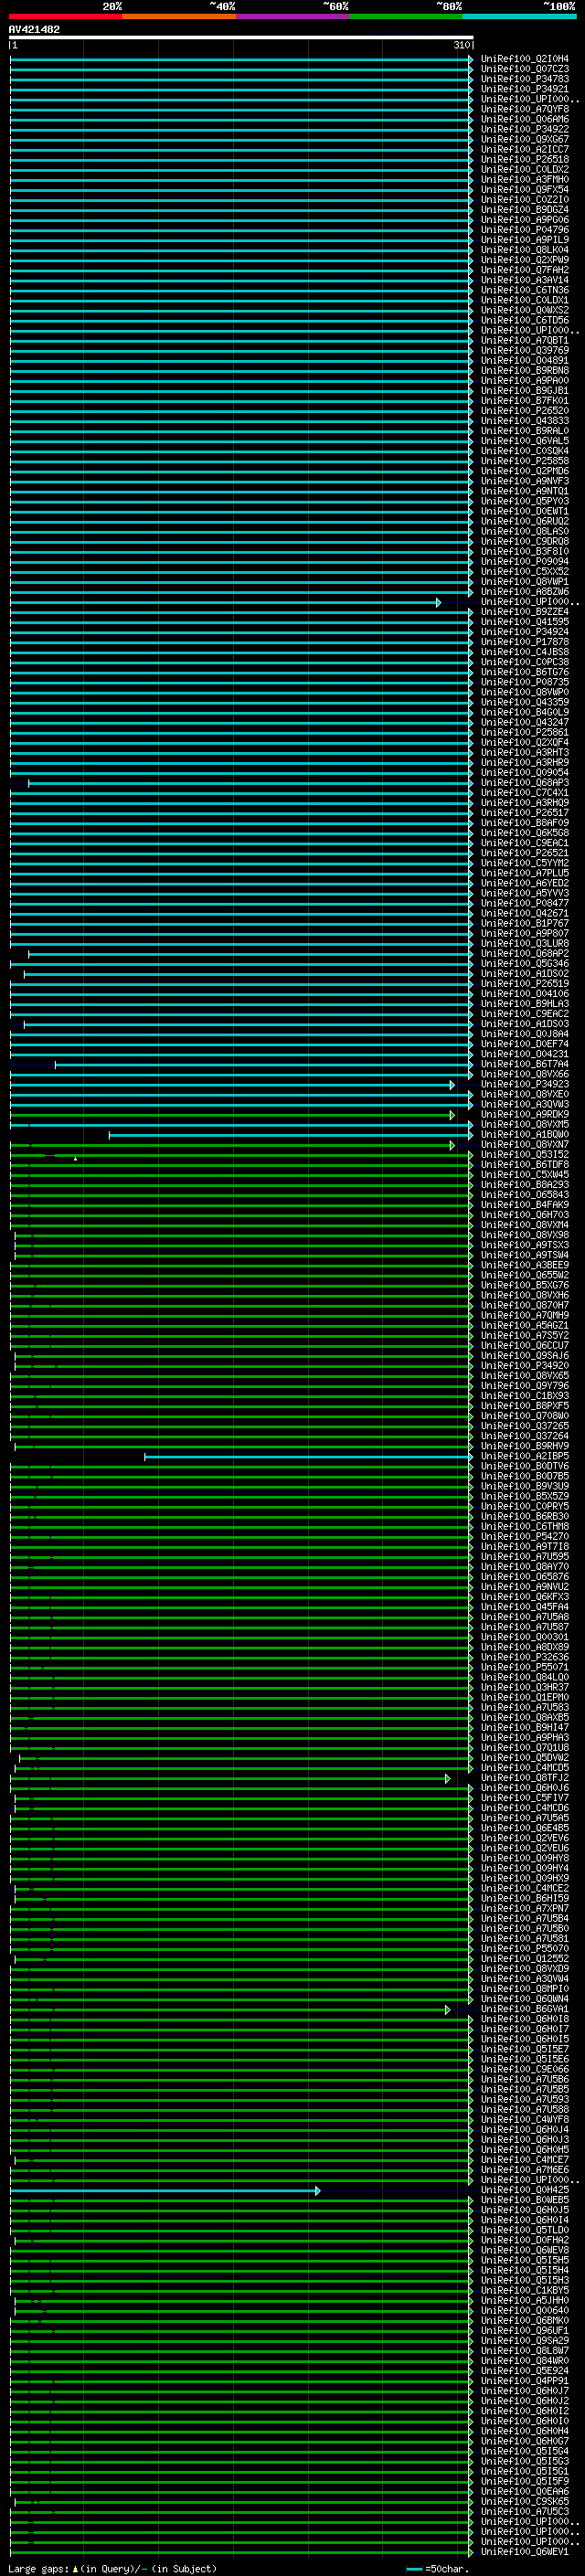This screenshot has width=585, height=2576.
Task: Click hit UniRef100_C0LDX2
Action: pos(525,170)
